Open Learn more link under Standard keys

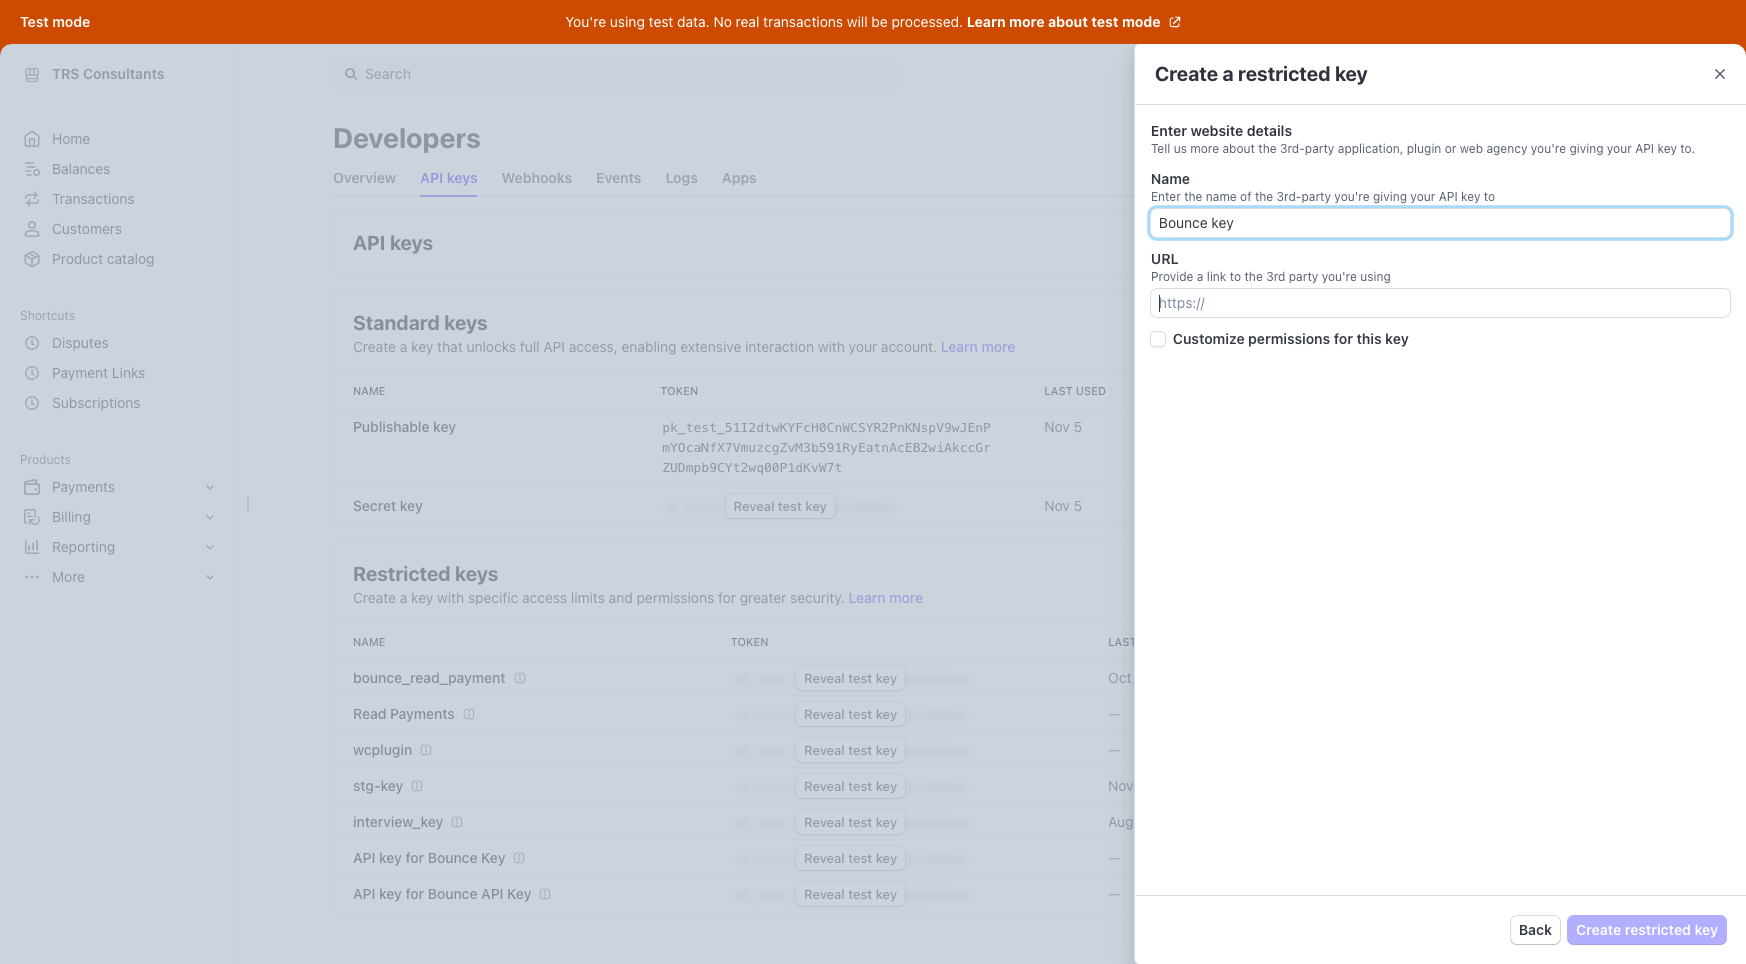point(977,347)
